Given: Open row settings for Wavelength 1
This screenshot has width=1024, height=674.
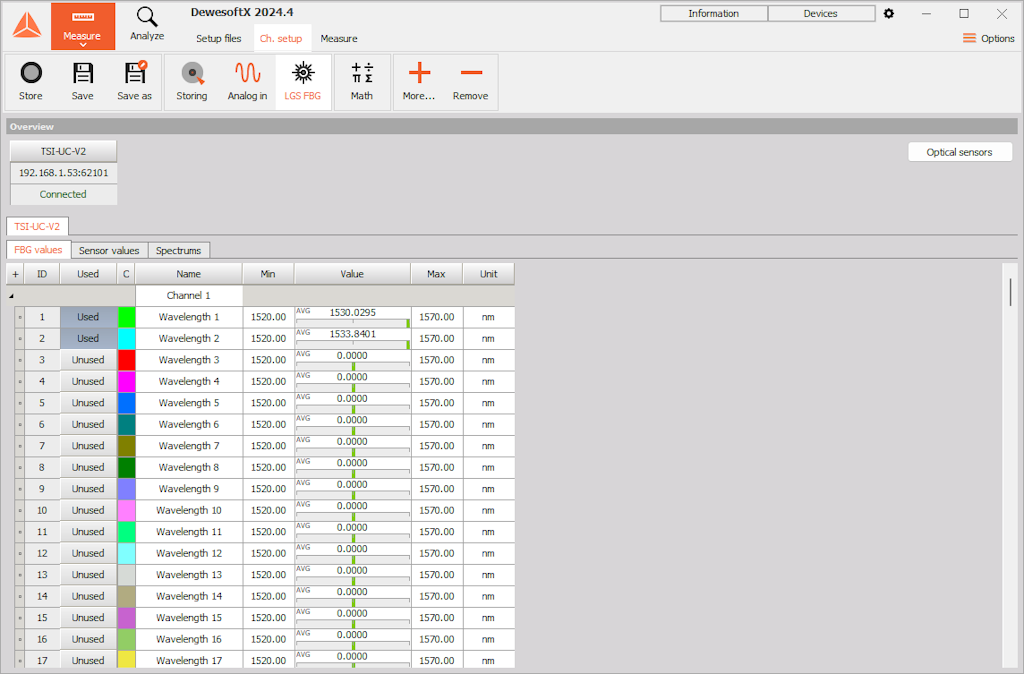Looking at the screenshot, I should pyautogui.click(x=20, y=317).
